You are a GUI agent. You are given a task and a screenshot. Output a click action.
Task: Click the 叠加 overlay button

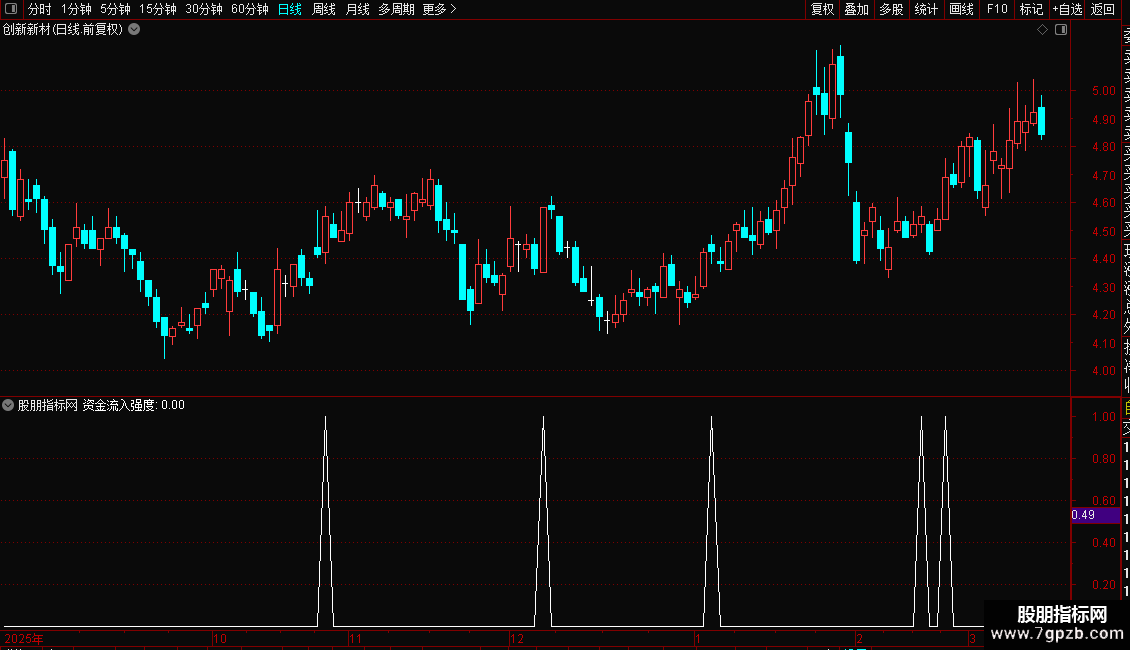(857, 9)
